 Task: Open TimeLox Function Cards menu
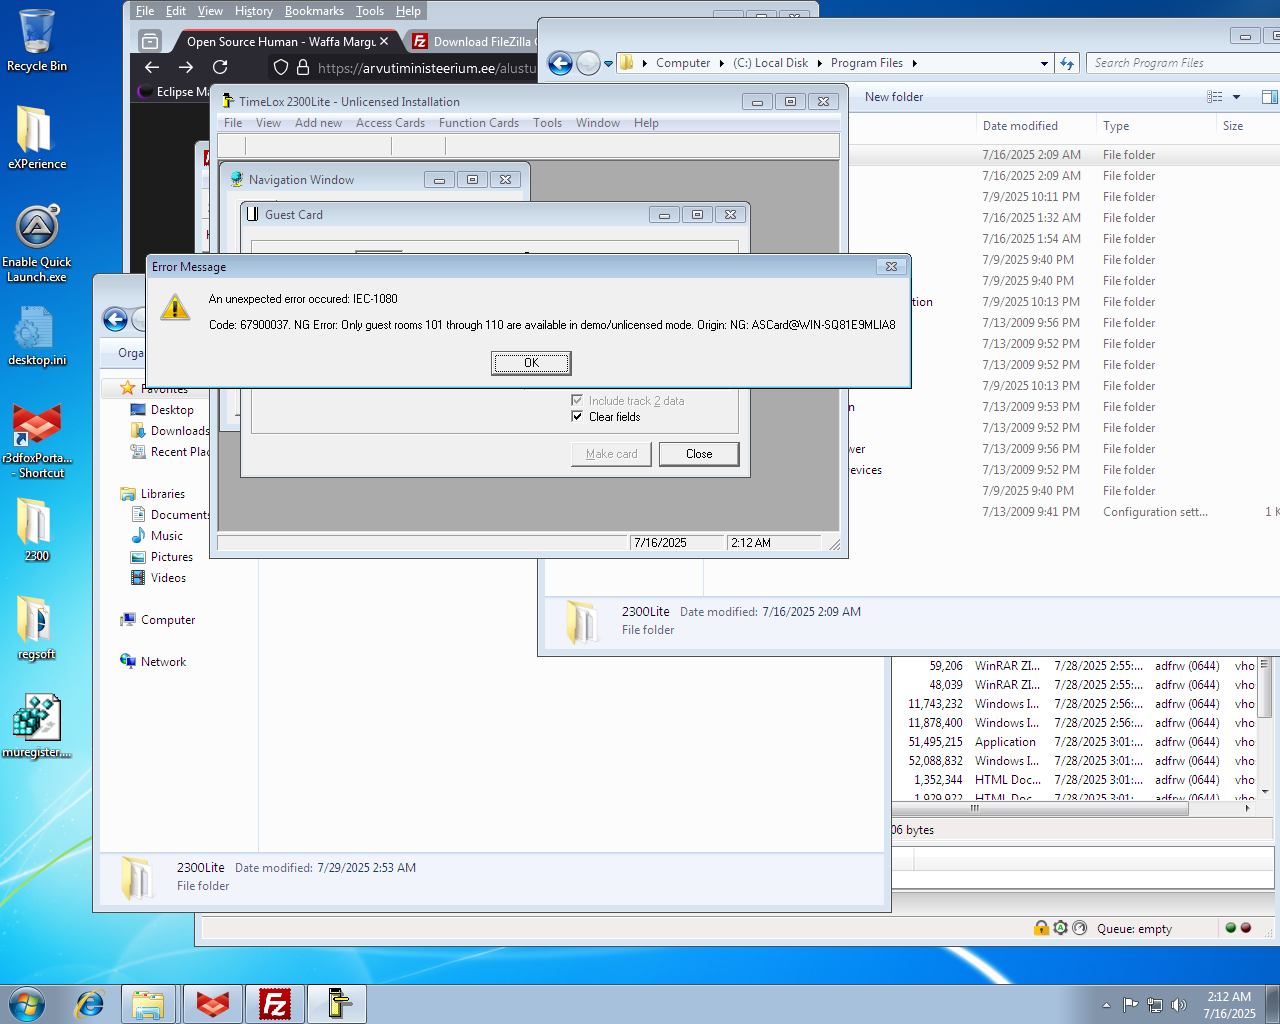point(479,123)
